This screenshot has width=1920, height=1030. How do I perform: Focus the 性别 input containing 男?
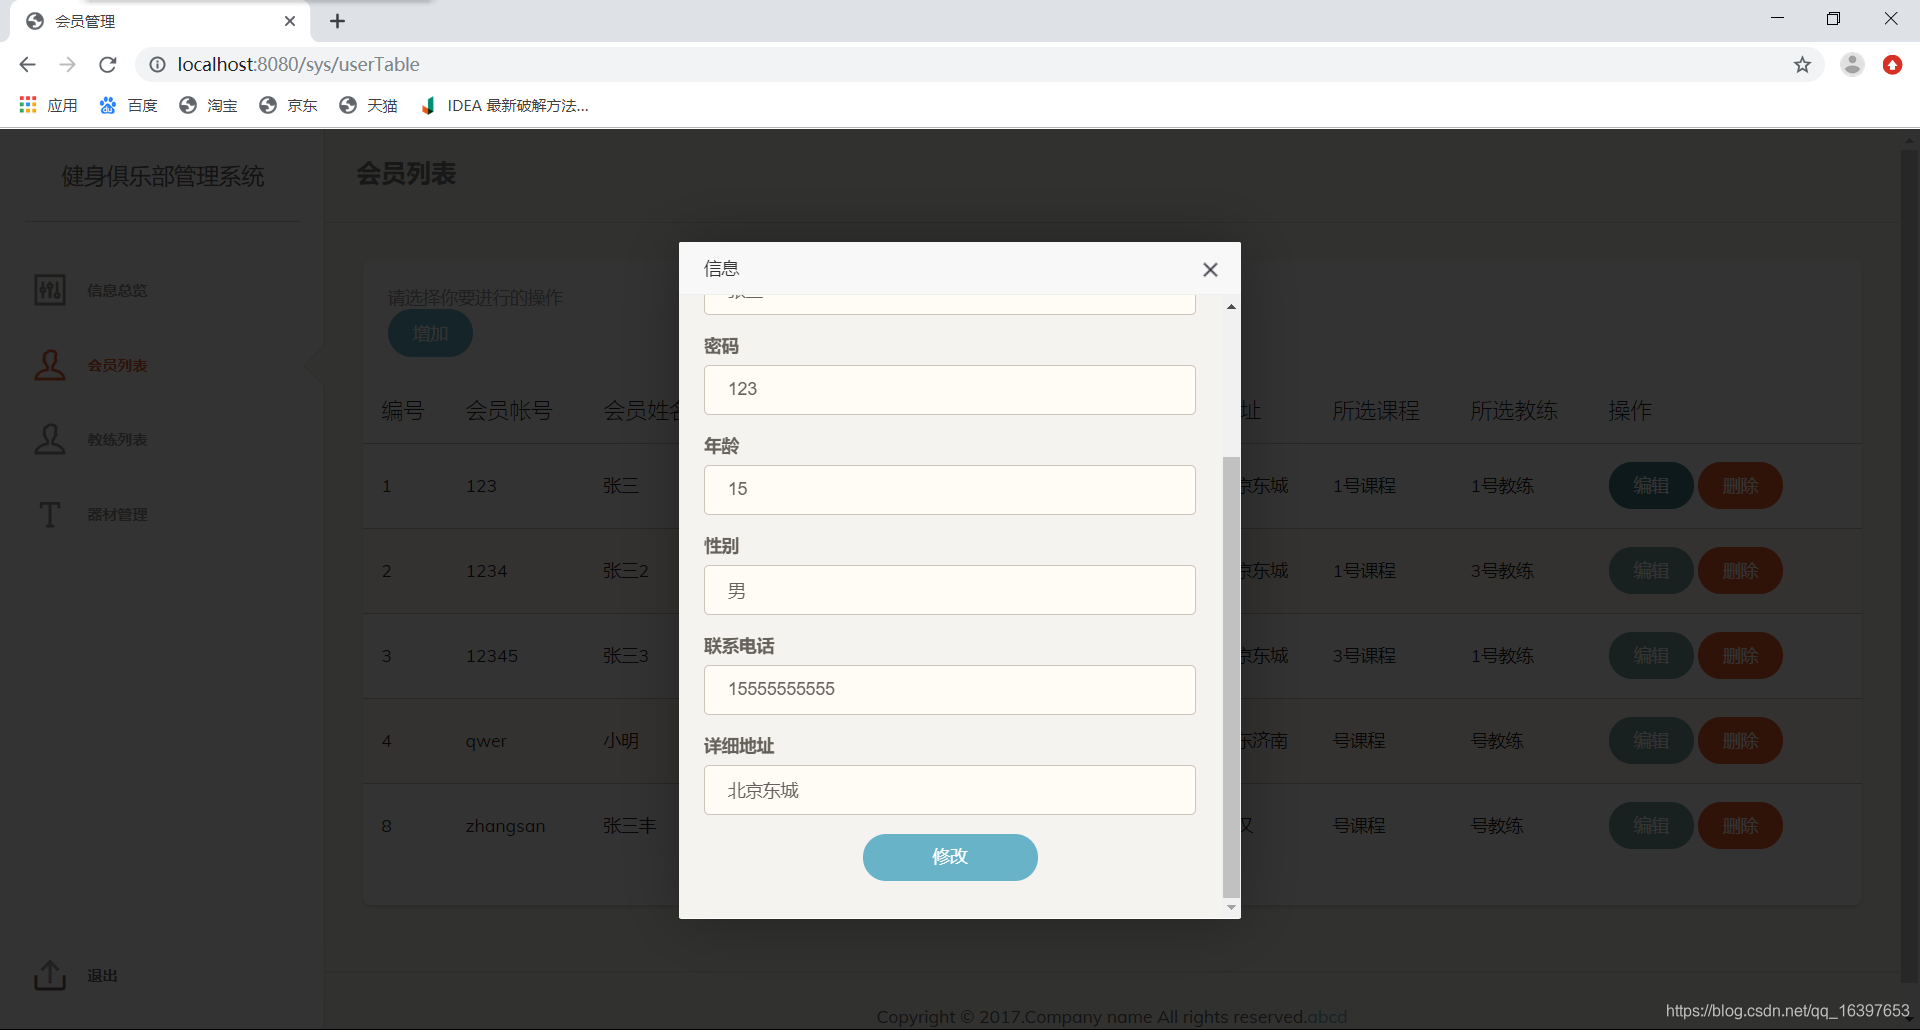coord(950,590)
